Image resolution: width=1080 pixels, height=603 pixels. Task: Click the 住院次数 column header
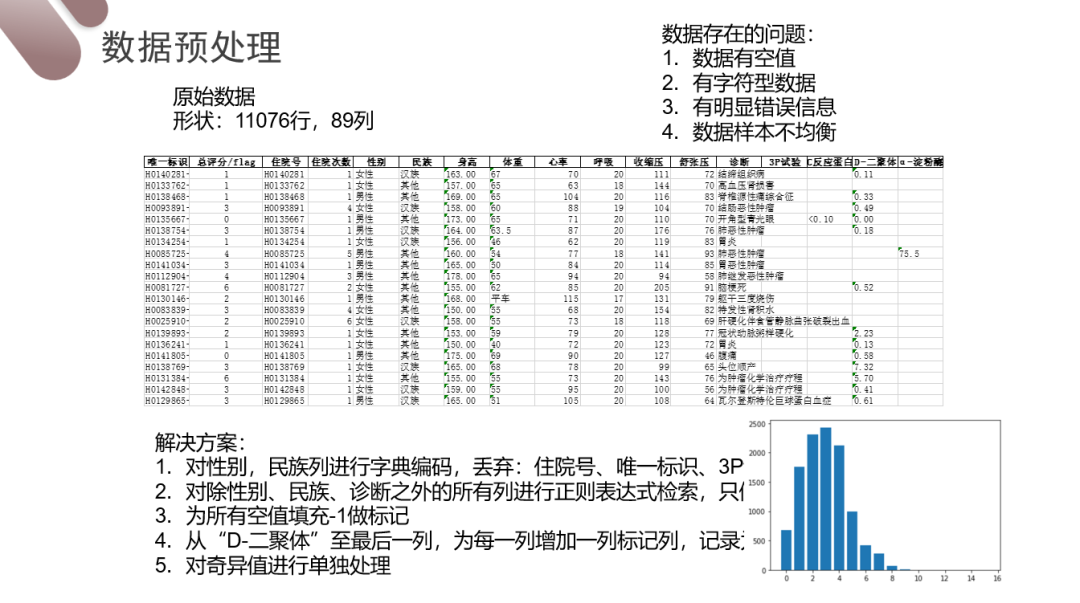click(x=331, y=162)
